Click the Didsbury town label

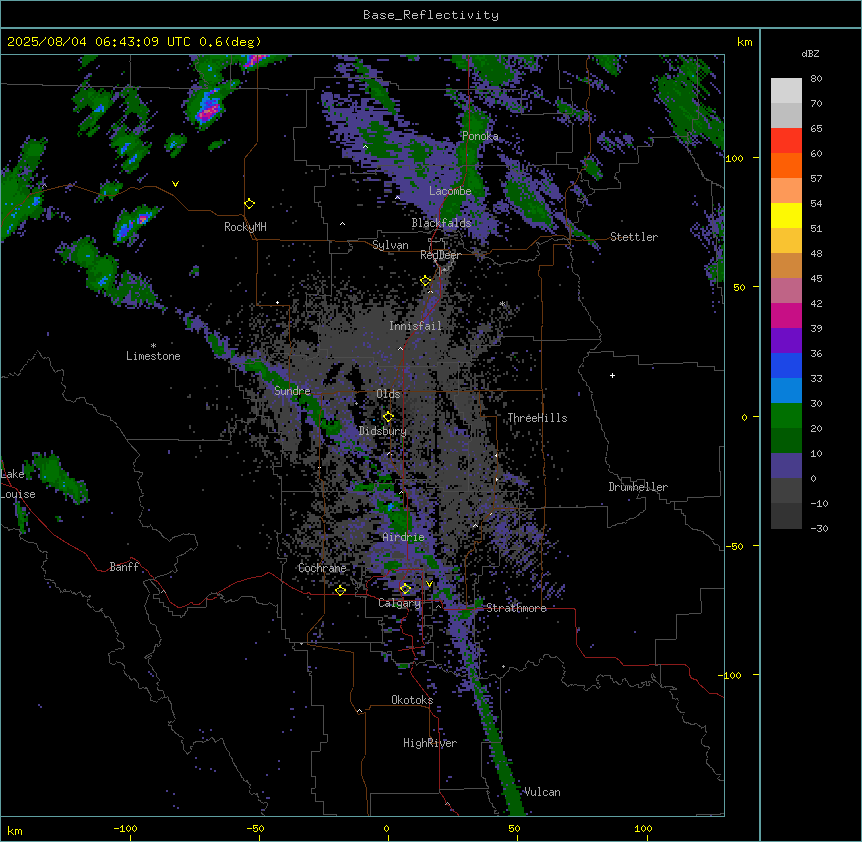coord(383,431)
